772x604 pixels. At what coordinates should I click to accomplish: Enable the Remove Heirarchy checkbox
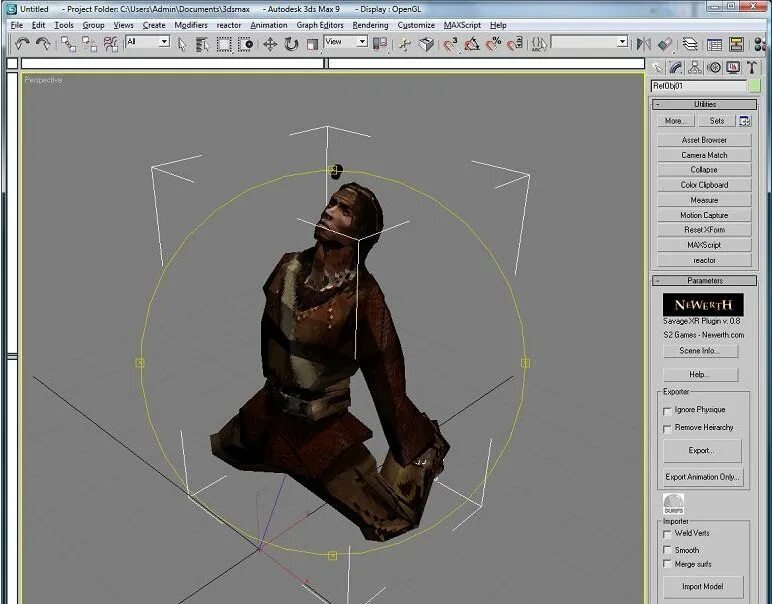[x=667, y=429]
